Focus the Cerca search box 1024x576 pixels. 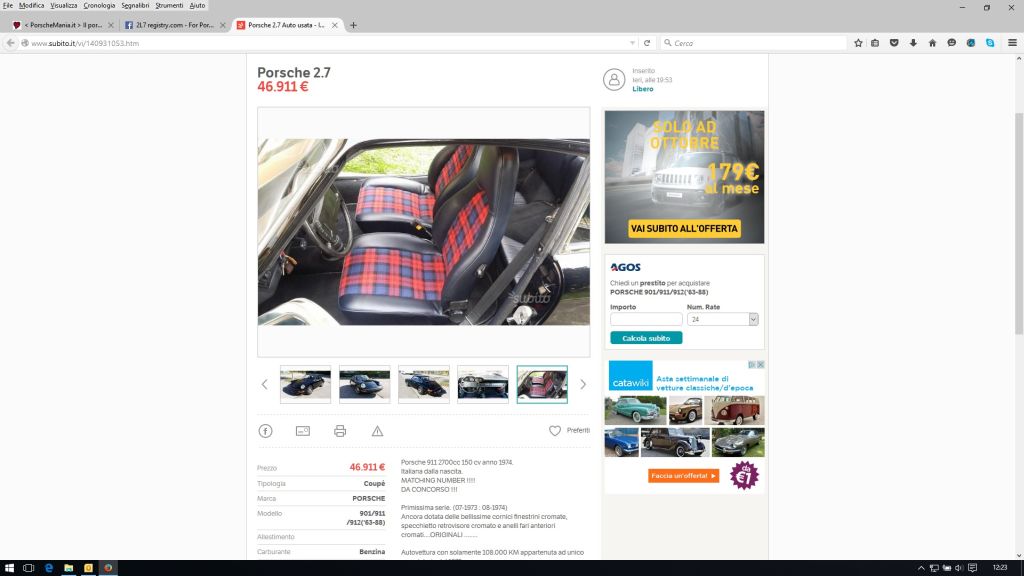point(754,43)
